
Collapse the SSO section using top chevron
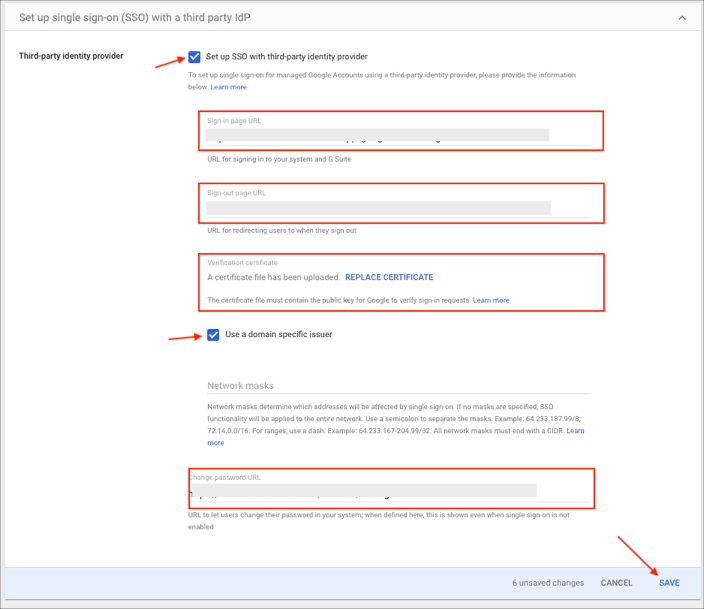682,18
